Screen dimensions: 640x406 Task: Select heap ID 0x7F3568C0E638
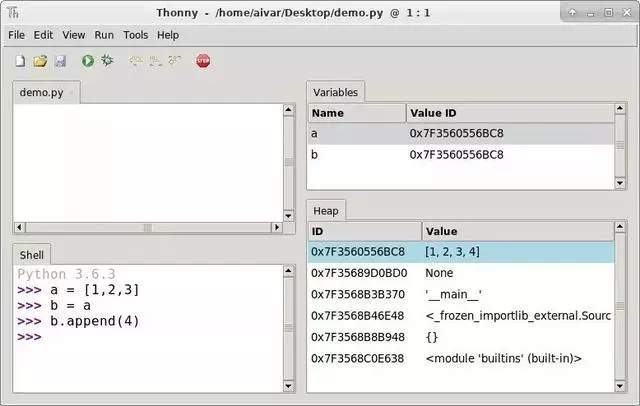pos(357,358)
